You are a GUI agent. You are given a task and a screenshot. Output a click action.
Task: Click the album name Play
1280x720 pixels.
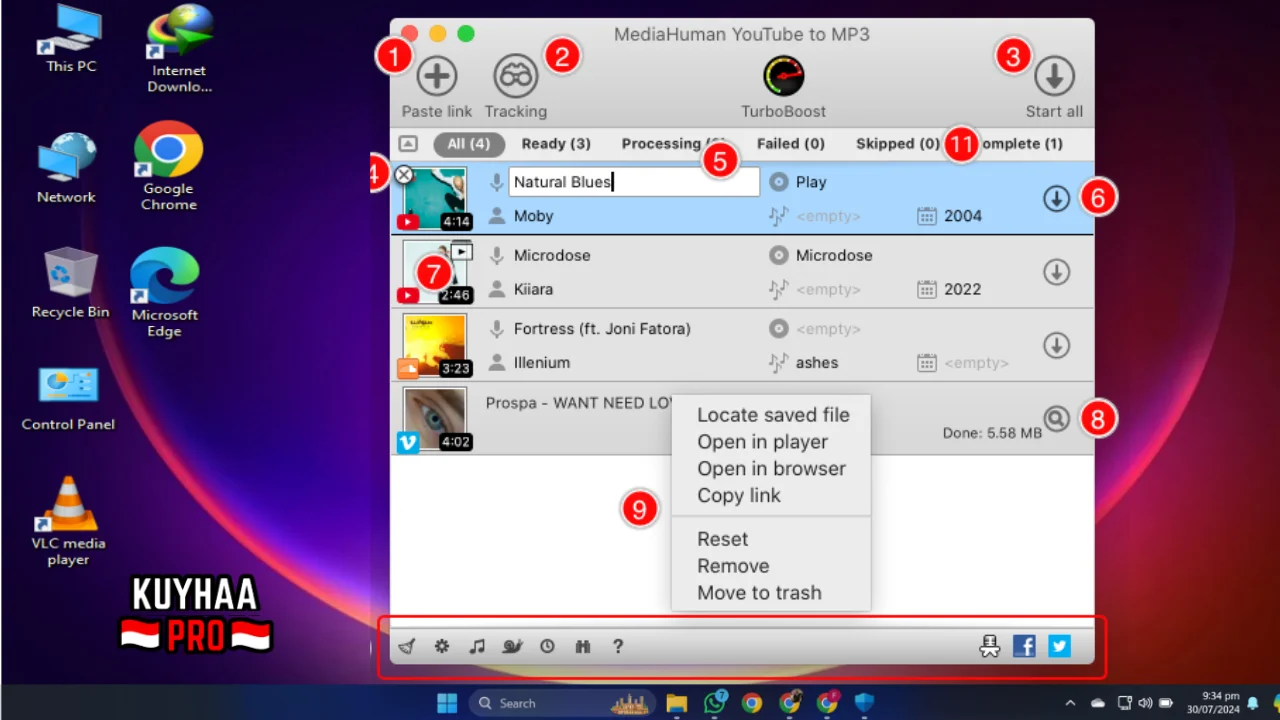[811, 182]
